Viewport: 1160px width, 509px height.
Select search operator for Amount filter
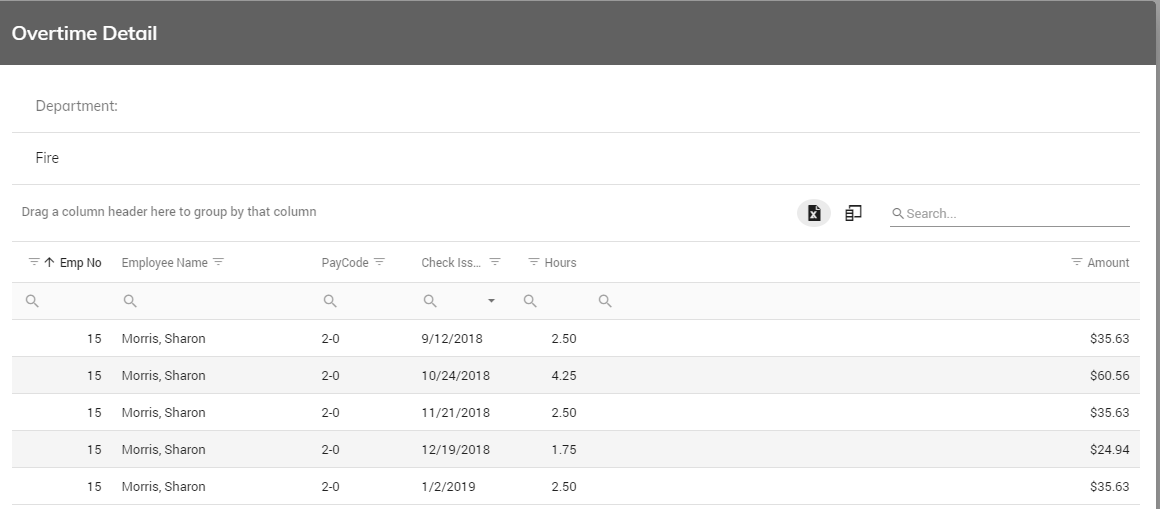[605, 301]
